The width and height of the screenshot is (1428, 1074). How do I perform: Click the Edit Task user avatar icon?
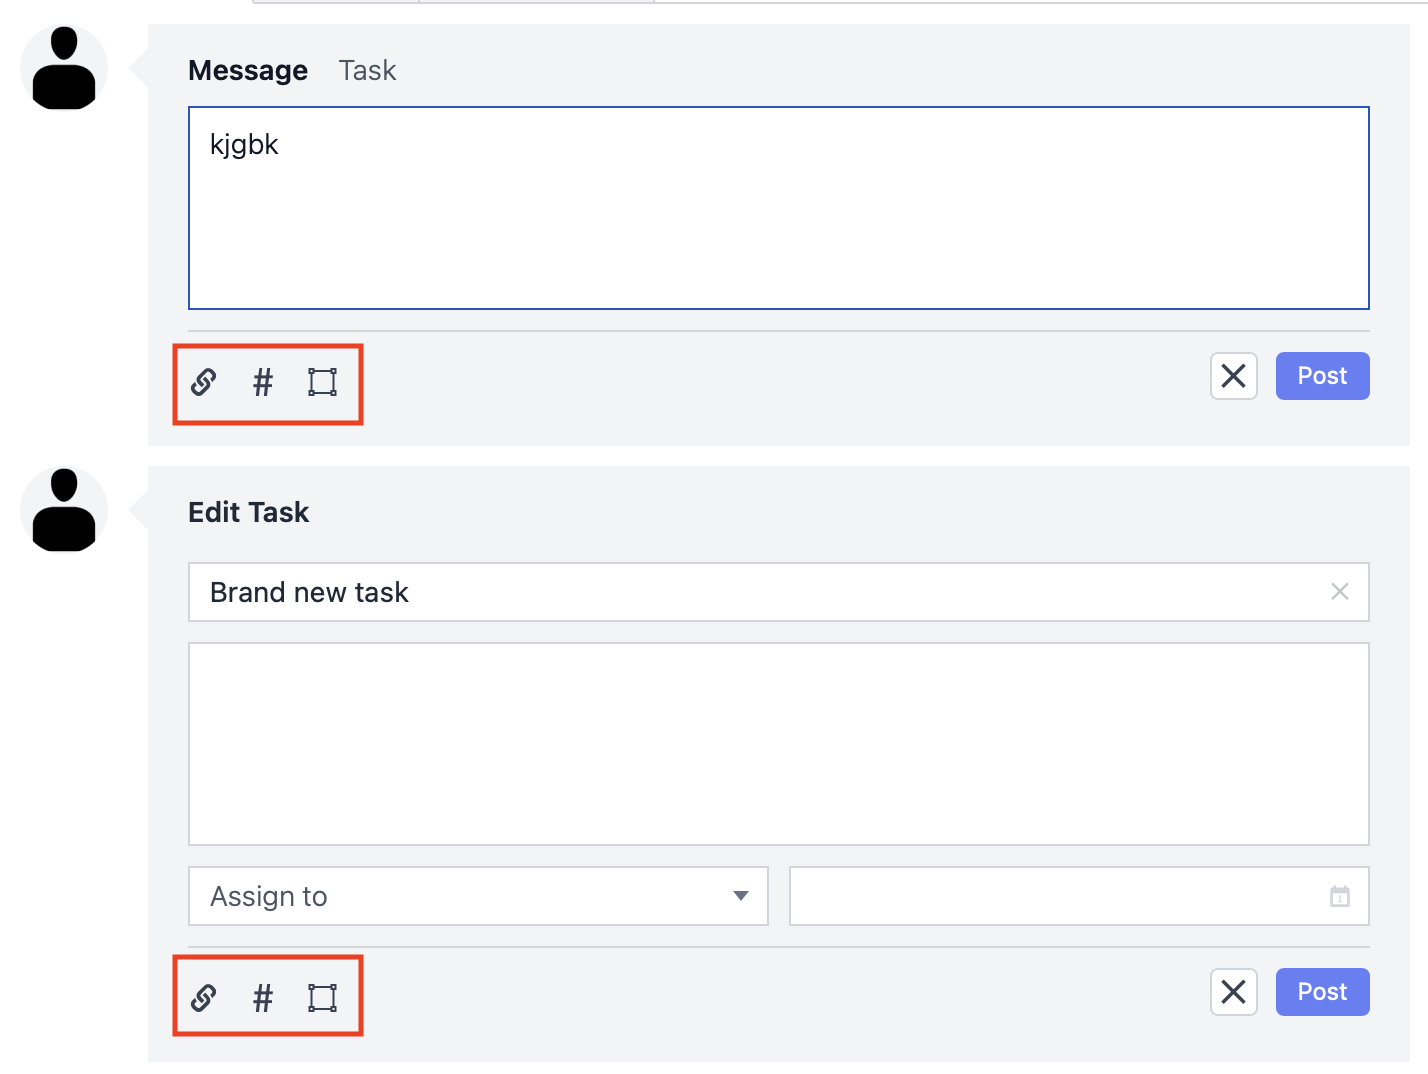point(63,509)
